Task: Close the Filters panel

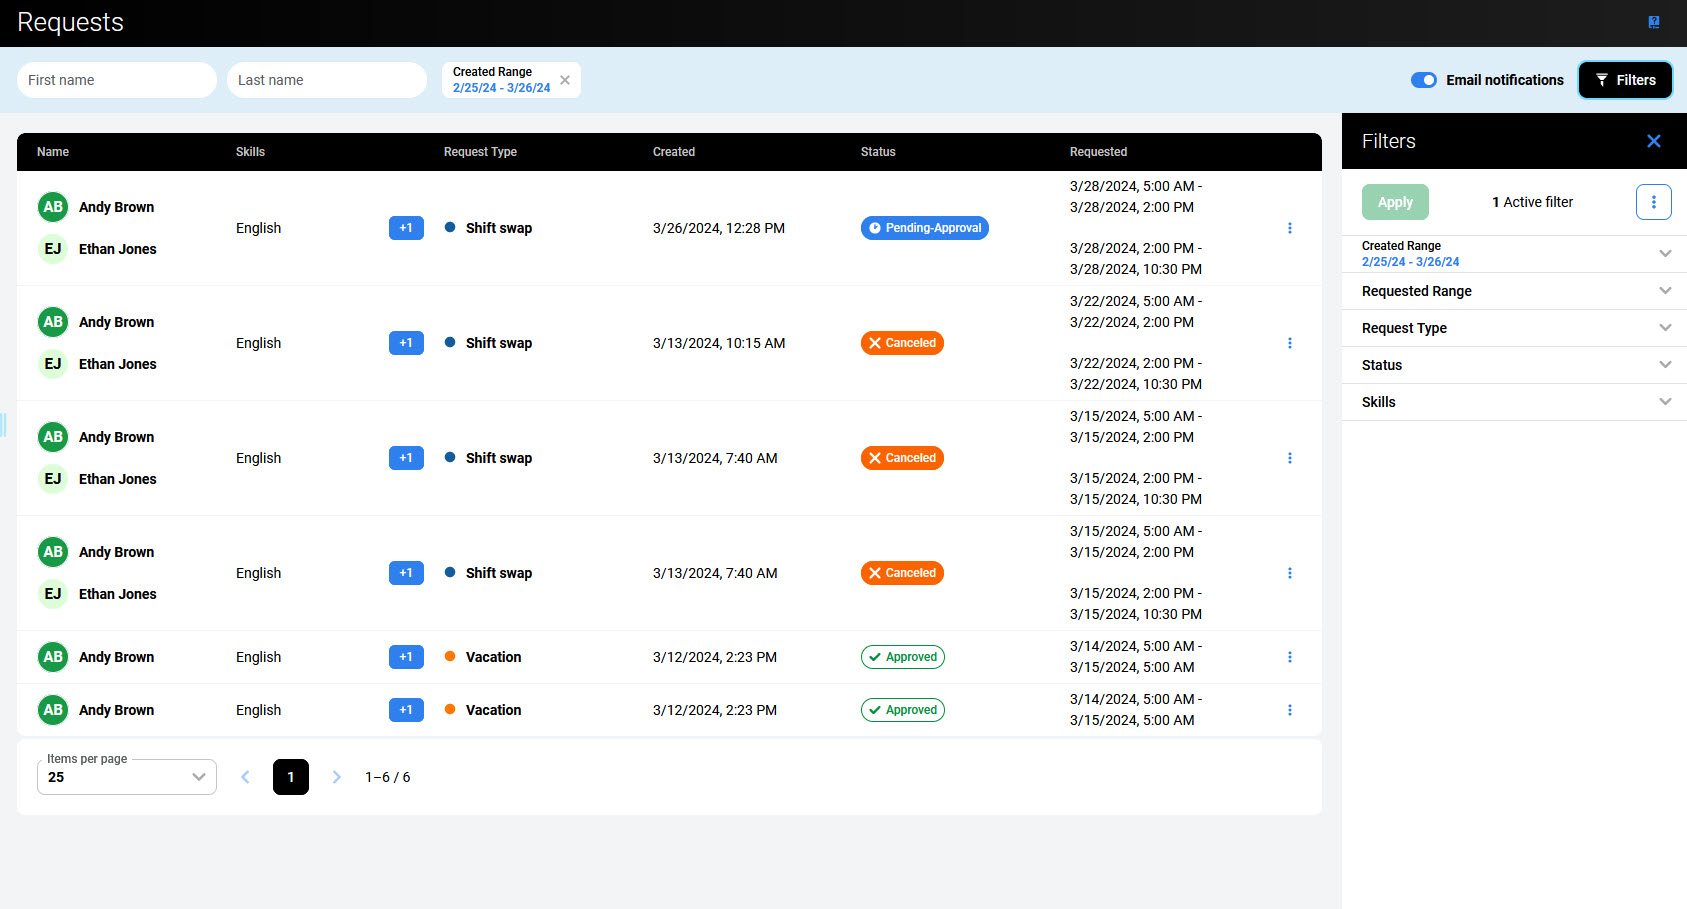Action: 1654,141
